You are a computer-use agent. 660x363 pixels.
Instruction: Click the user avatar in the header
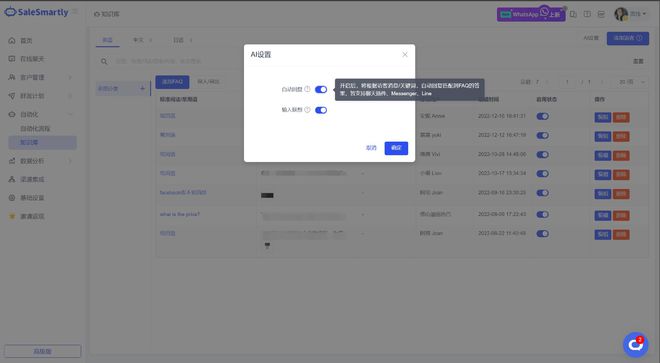(x=621, y=14)
